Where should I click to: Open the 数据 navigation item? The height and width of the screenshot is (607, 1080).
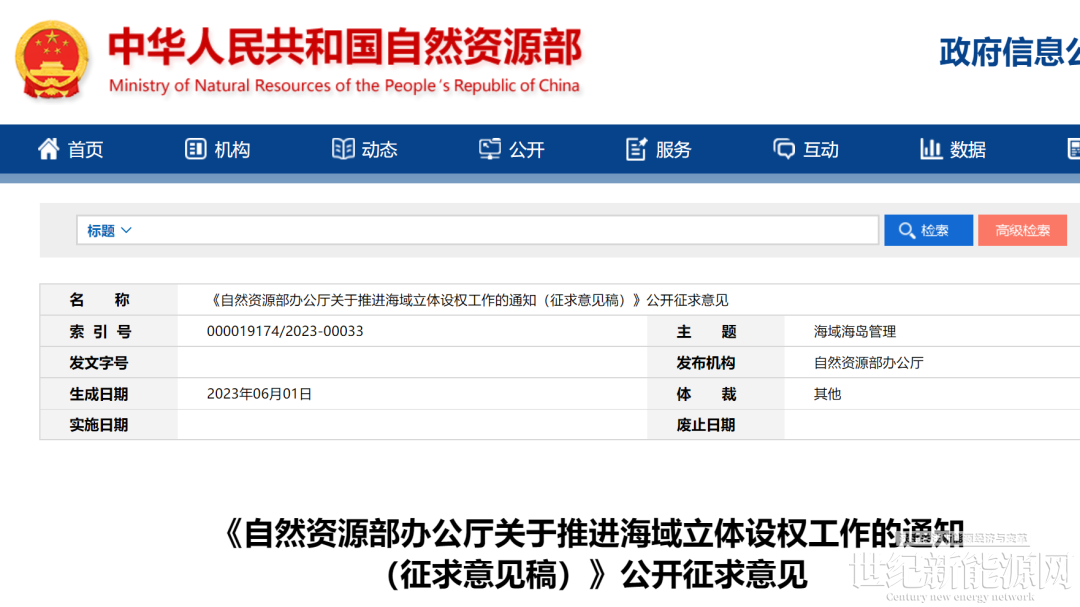953,149
